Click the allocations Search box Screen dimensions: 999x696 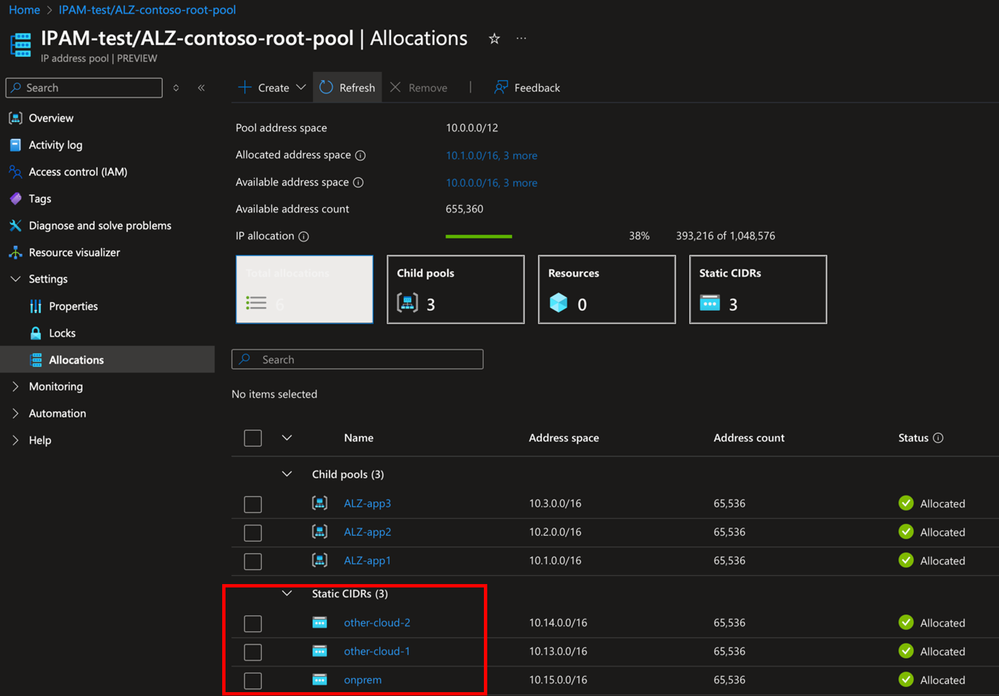(357, 359)
